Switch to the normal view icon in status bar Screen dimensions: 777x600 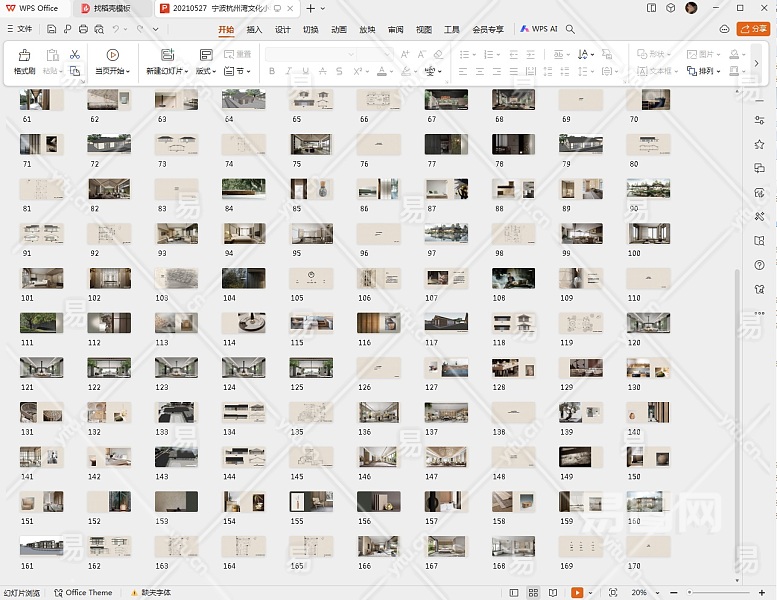(514, 593)
